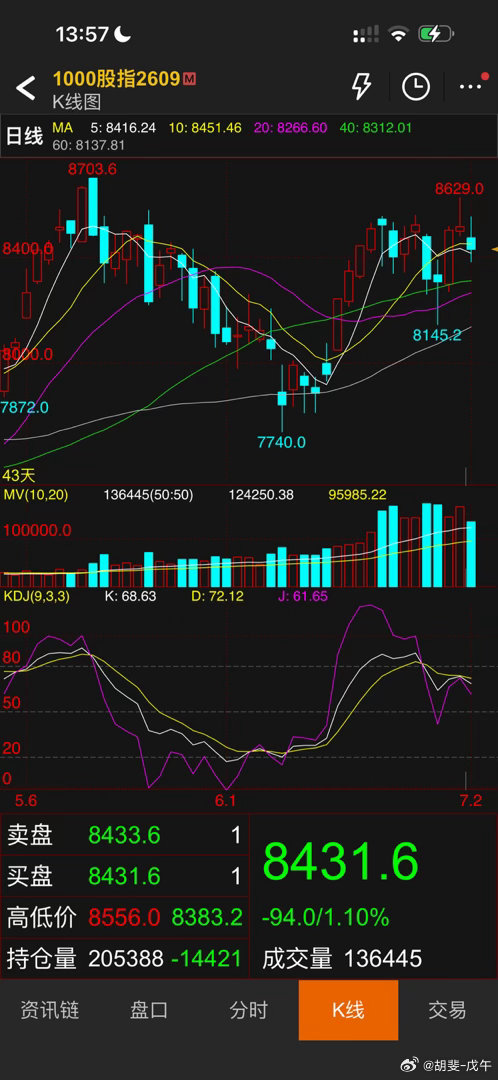Tap the 8145.2 low price label
498x1080 pixels.
[437, 335]
